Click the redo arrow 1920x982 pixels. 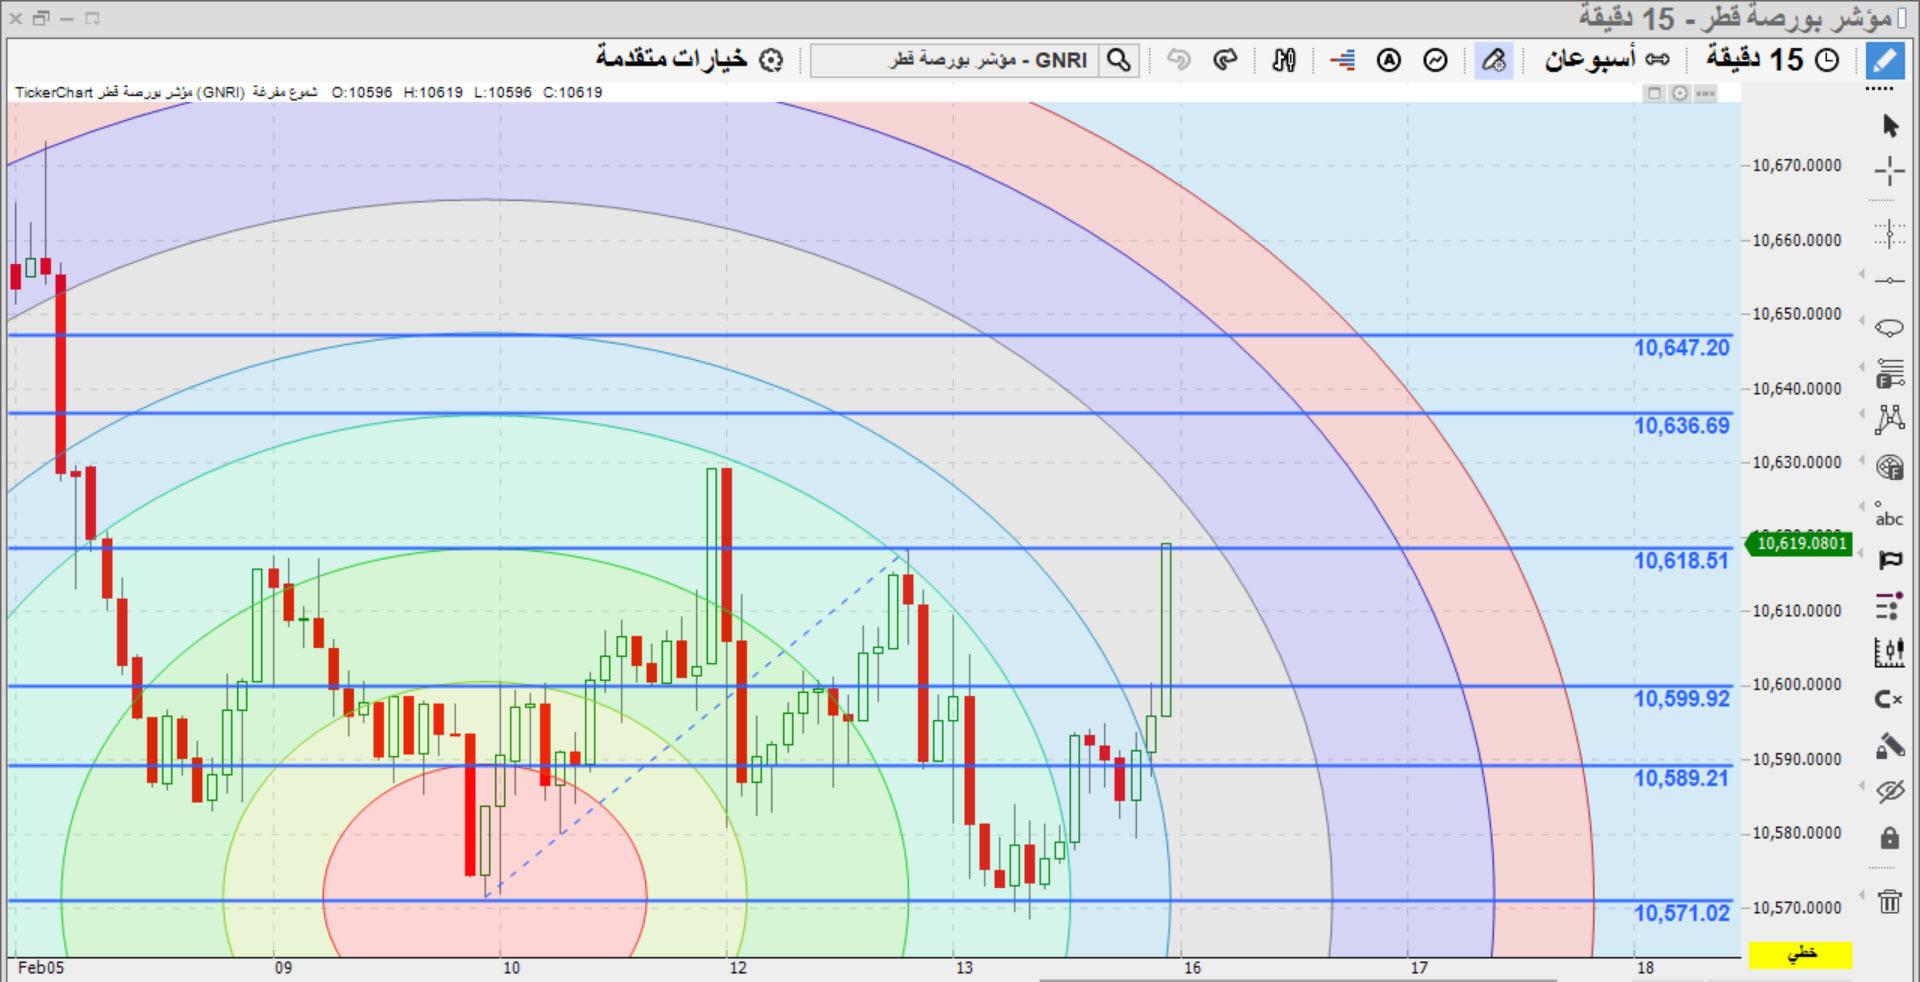[x=1225, y=60]
